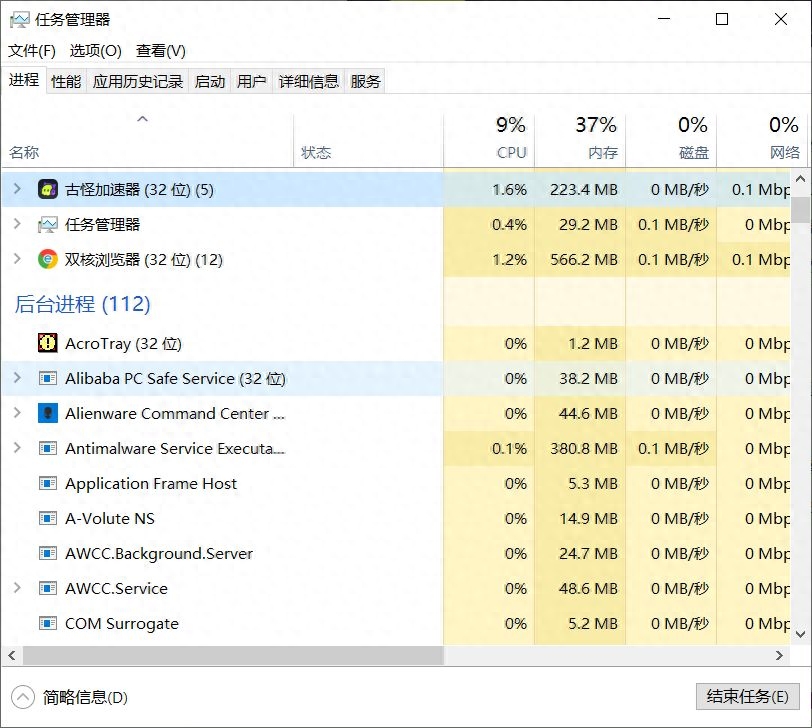The image size is (812, 728).
Task: Select the 双核浏览器 browser icon
Action: click(48, 259)
